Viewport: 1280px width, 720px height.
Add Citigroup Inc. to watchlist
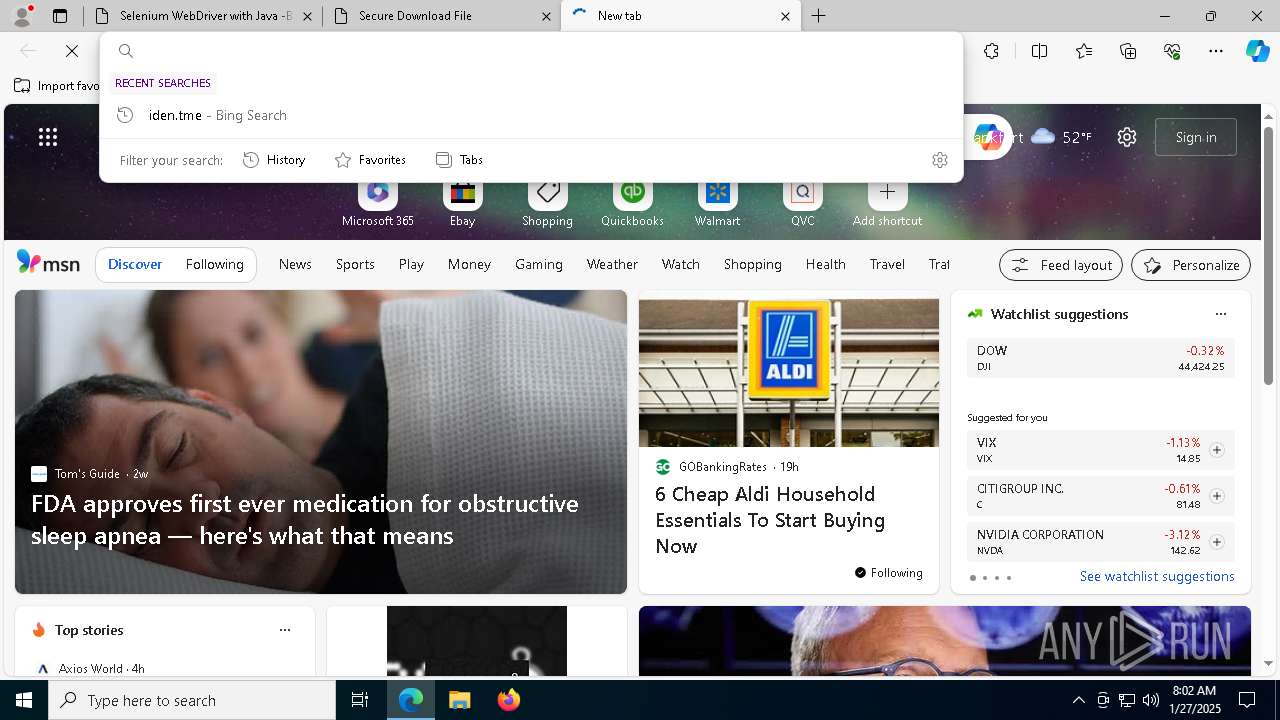(1216, 496)
